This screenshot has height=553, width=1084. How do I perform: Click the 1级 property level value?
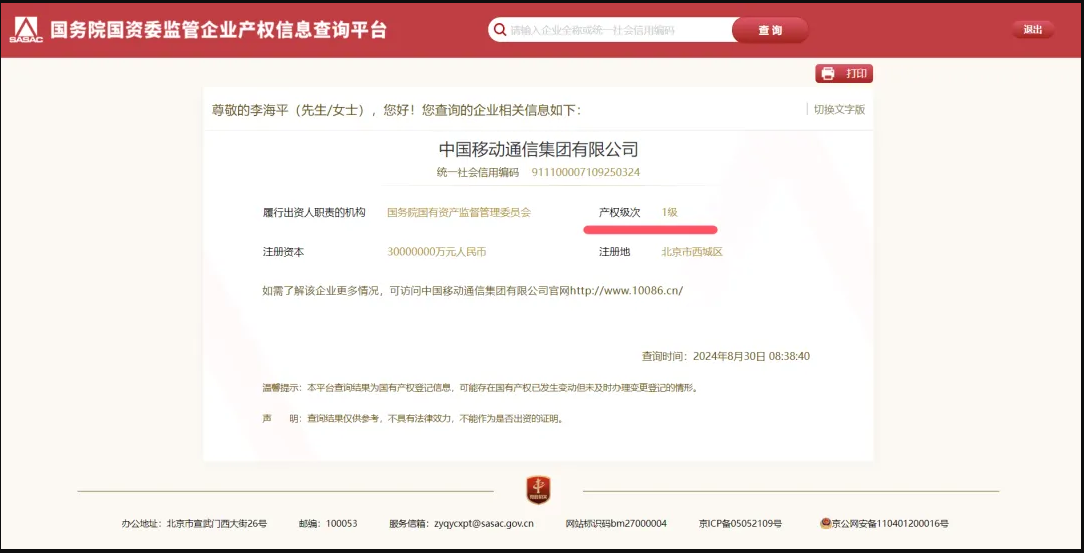point(669,212)
